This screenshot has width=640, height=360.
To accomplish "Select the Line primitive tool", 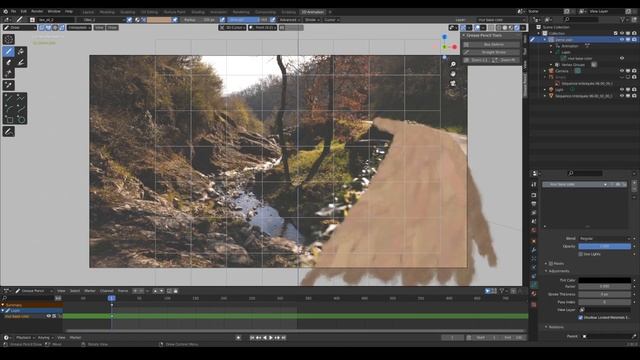I will (9, 98).
